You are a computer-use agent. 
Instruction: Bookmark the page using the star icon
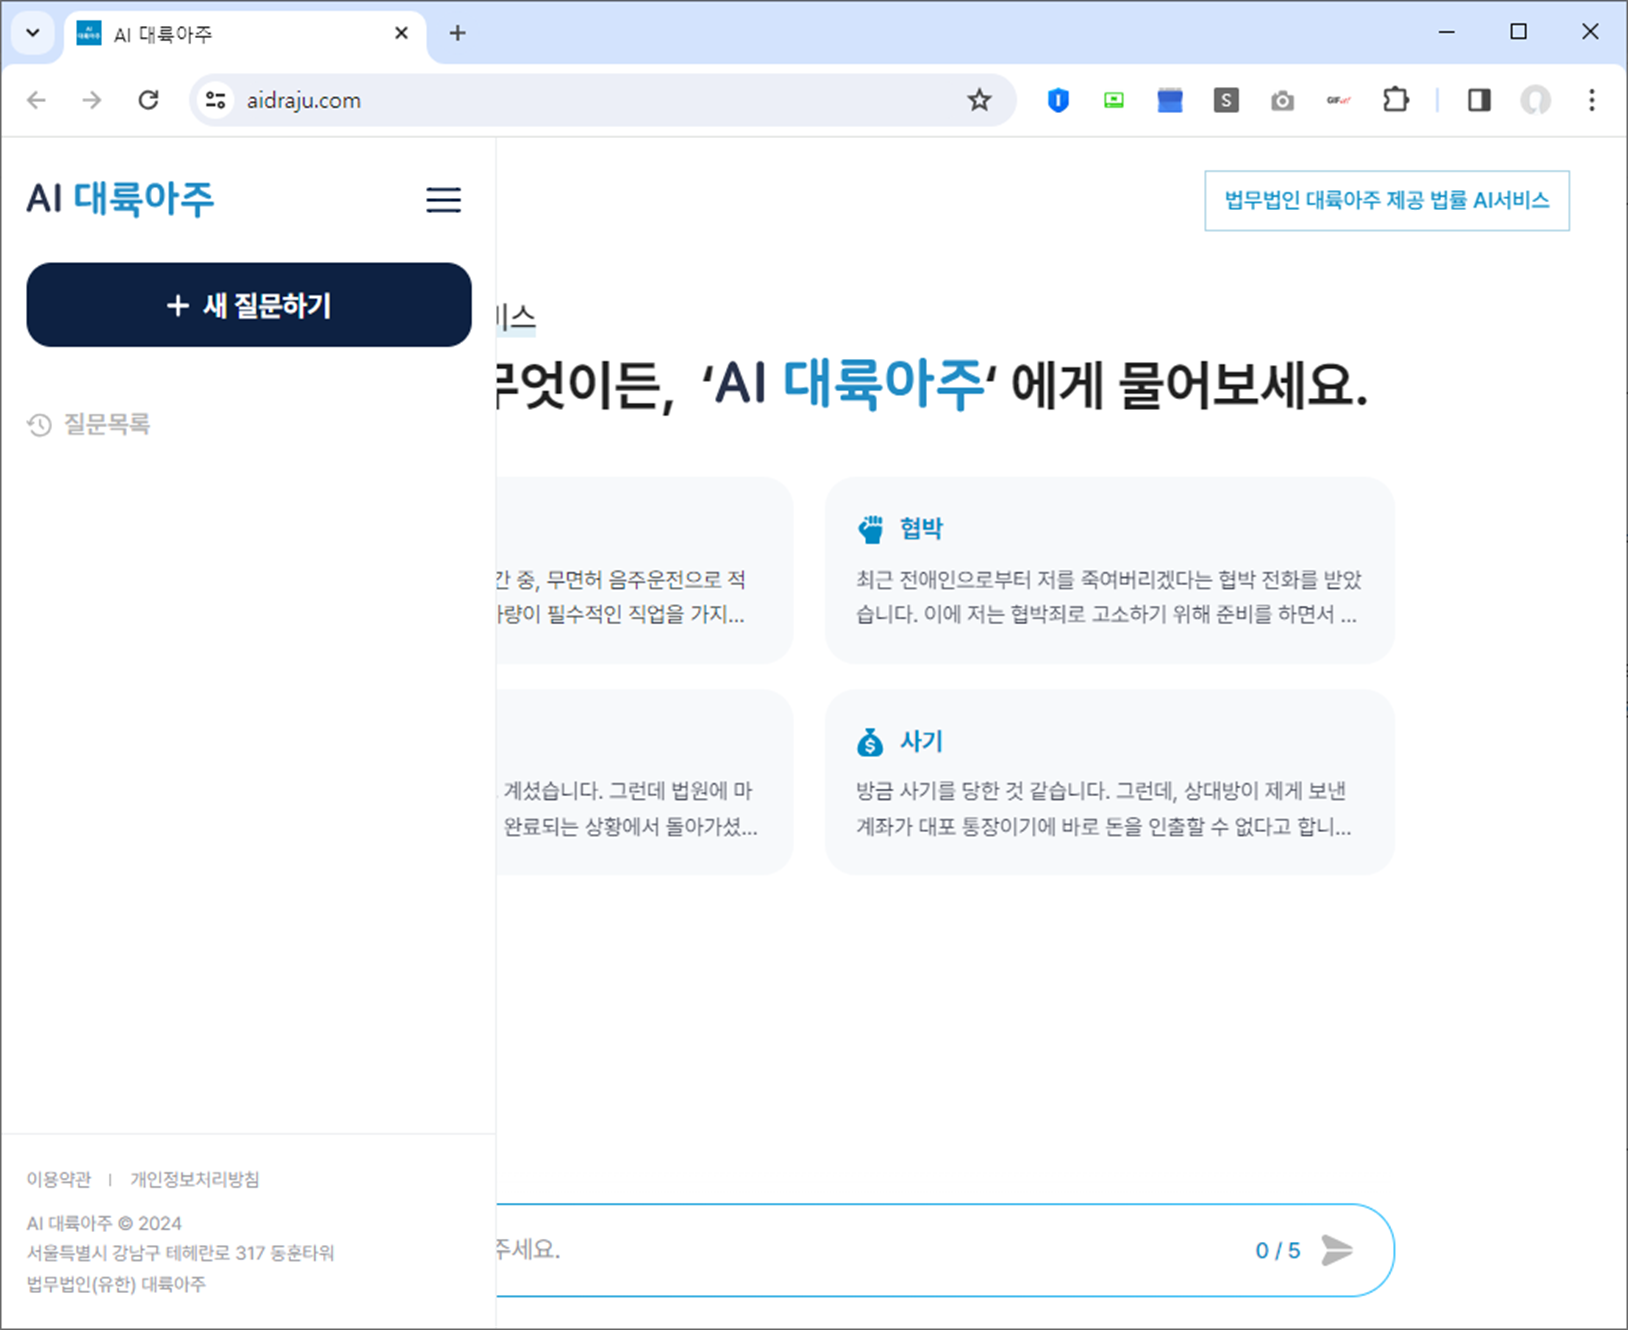tap(978, 100)
